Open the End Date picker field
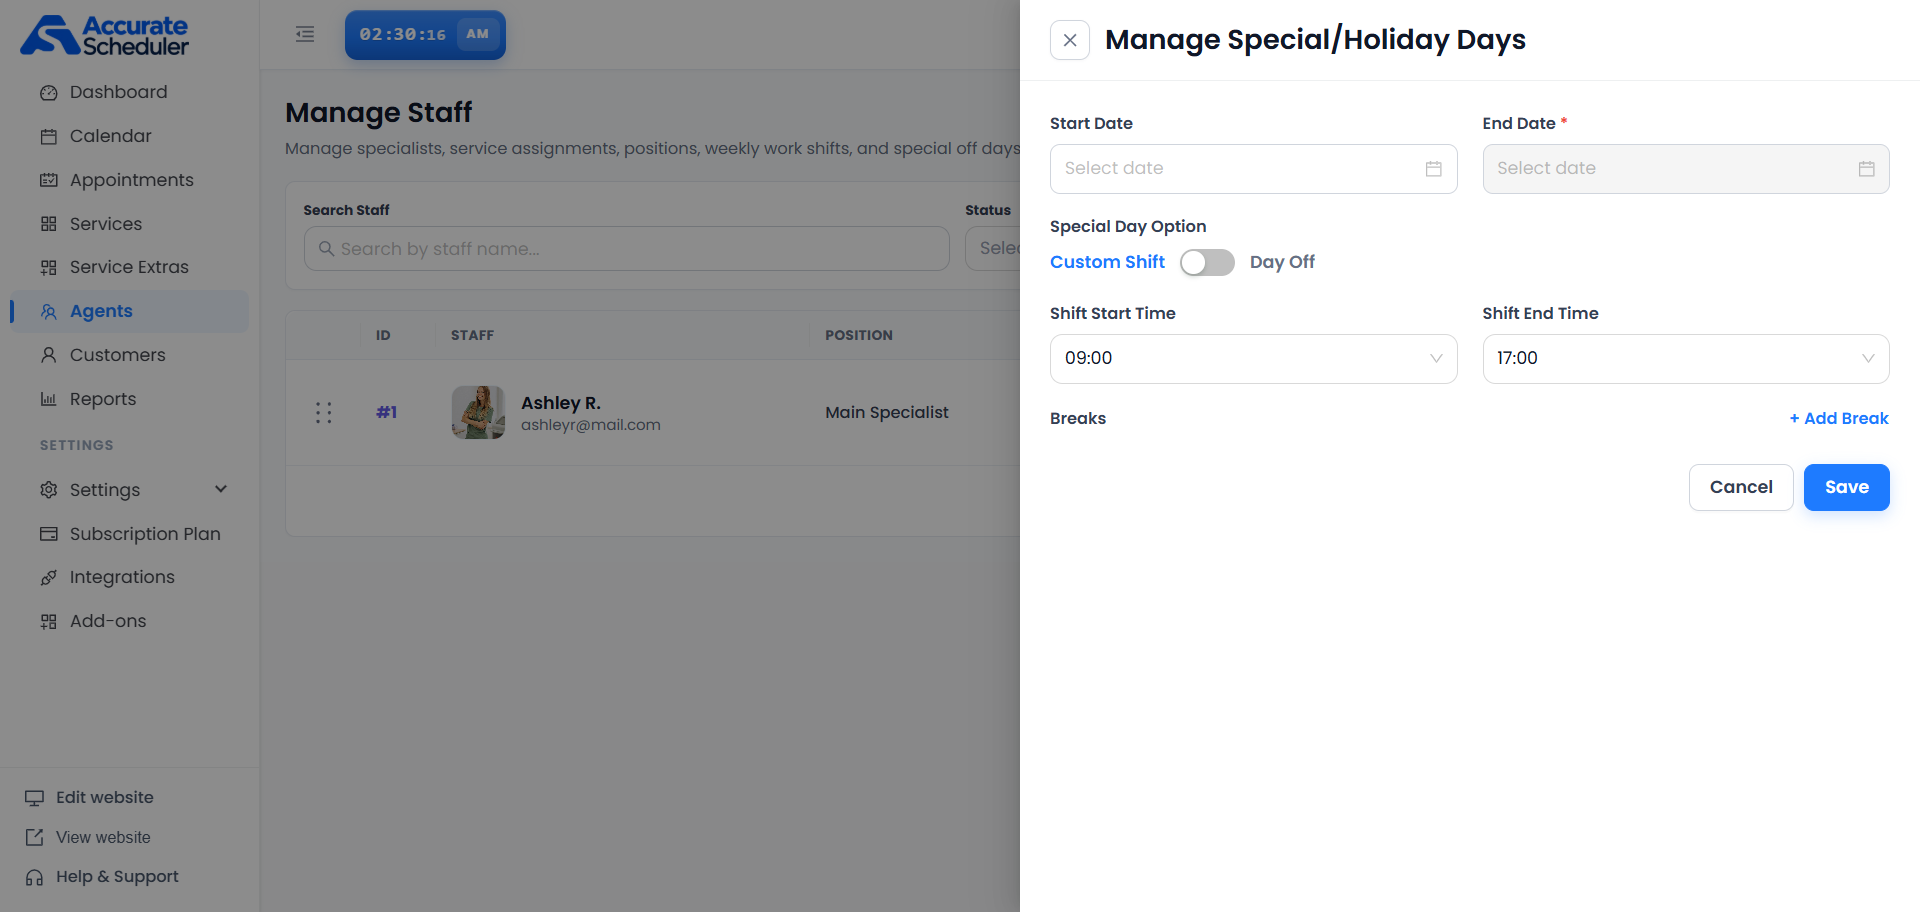 [x=1685, y=169]
